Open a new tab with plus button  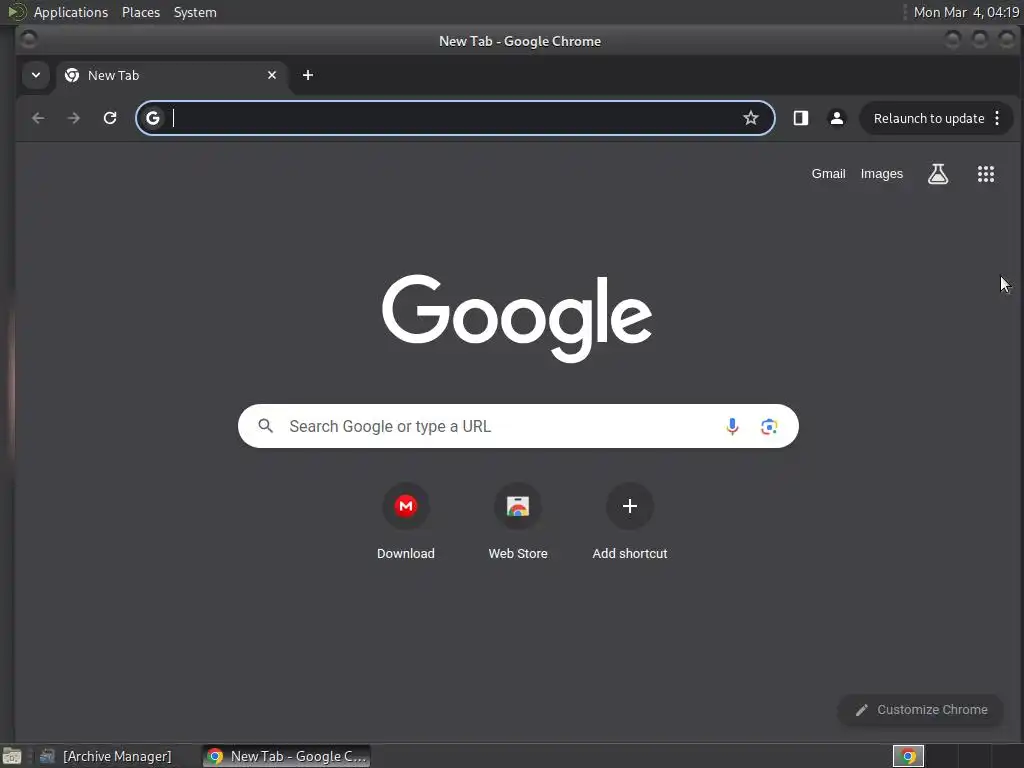tap(308, 75)
